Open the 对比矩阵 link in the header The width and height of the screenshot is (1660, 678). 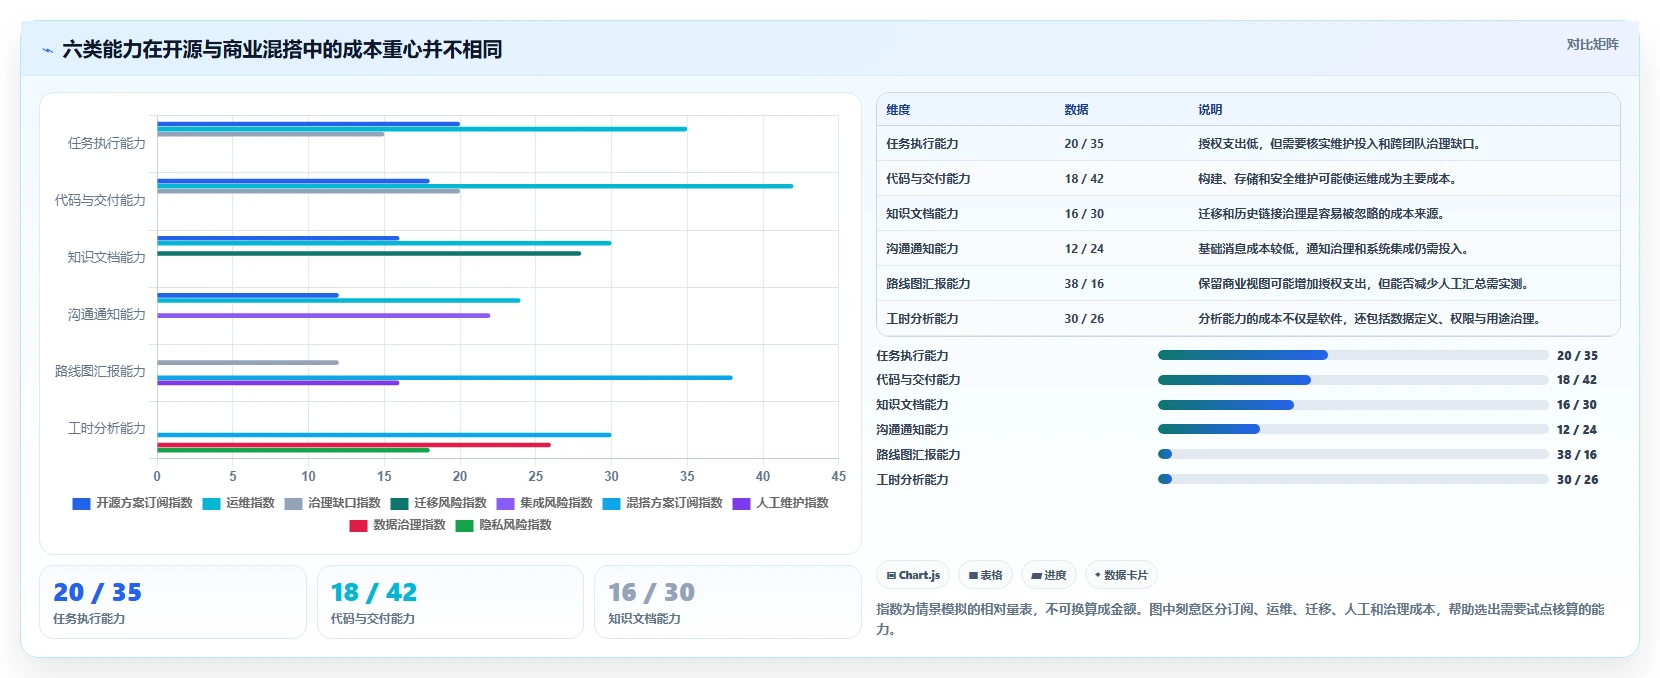(x=1592, y=44)
